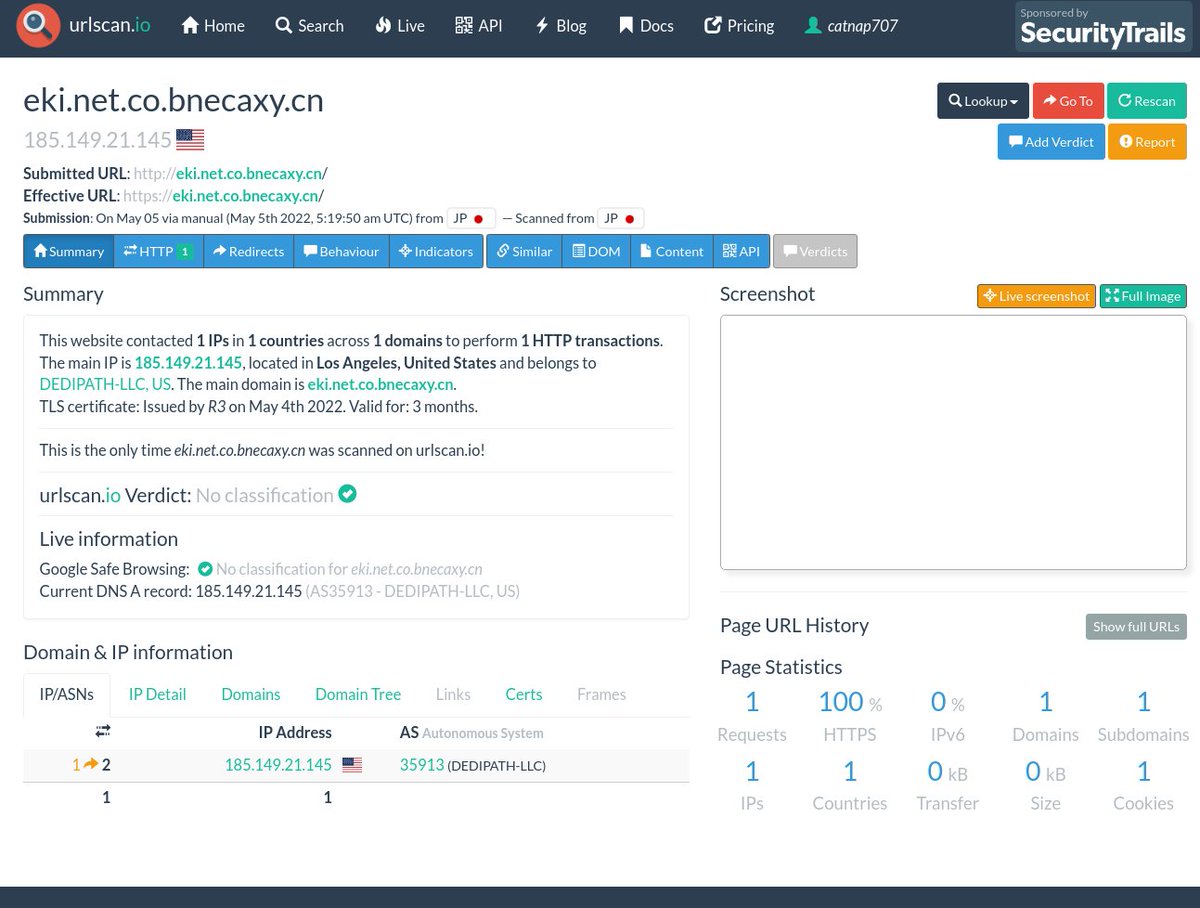Open the Full Image view
This screenshot has width=1200, height=908.
pyautogui.click(x=1143, y=296)
